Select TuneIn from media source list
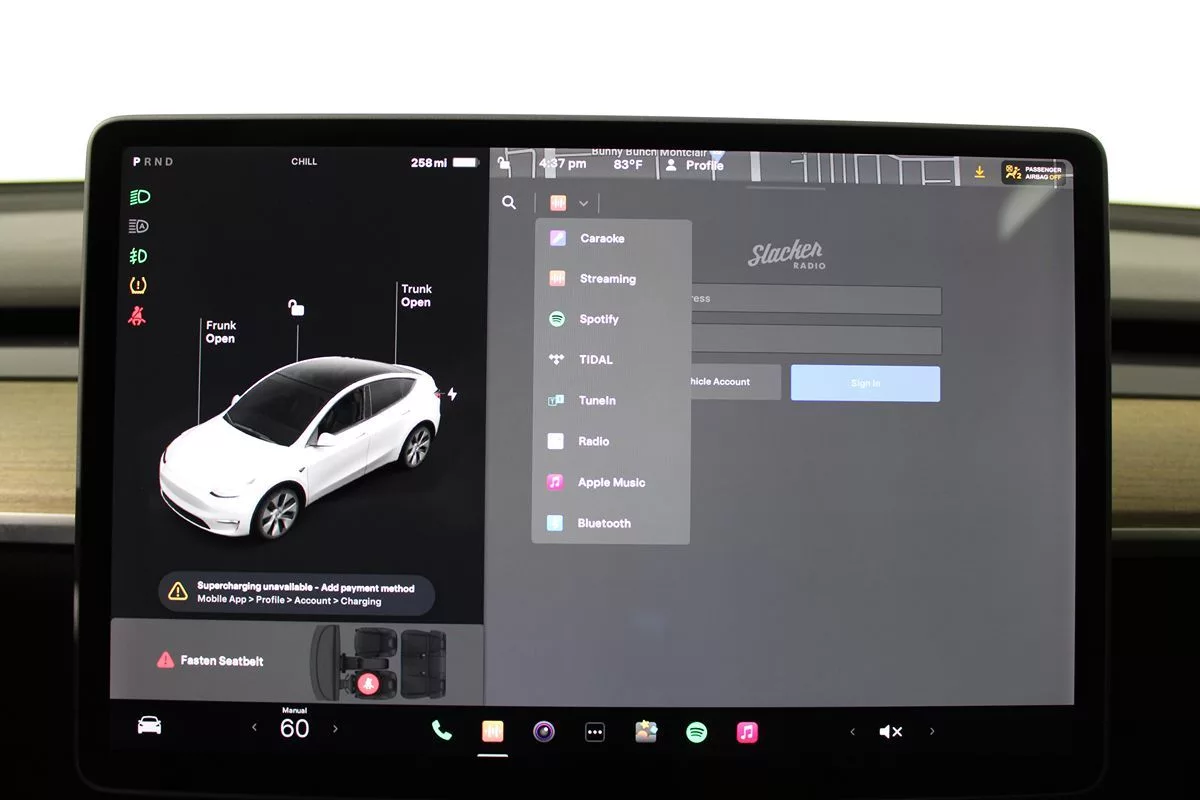 597,400
